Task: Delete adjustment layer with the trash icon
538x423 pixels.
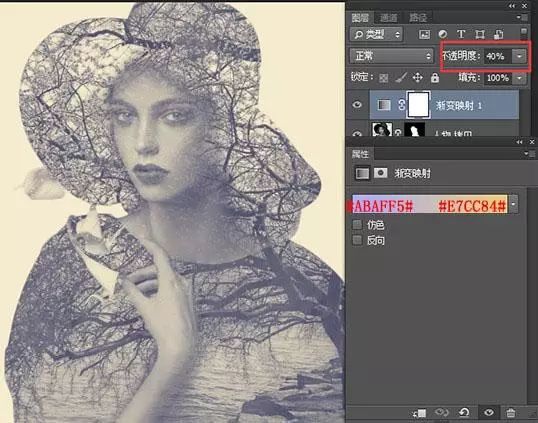Action: (511, 412)
